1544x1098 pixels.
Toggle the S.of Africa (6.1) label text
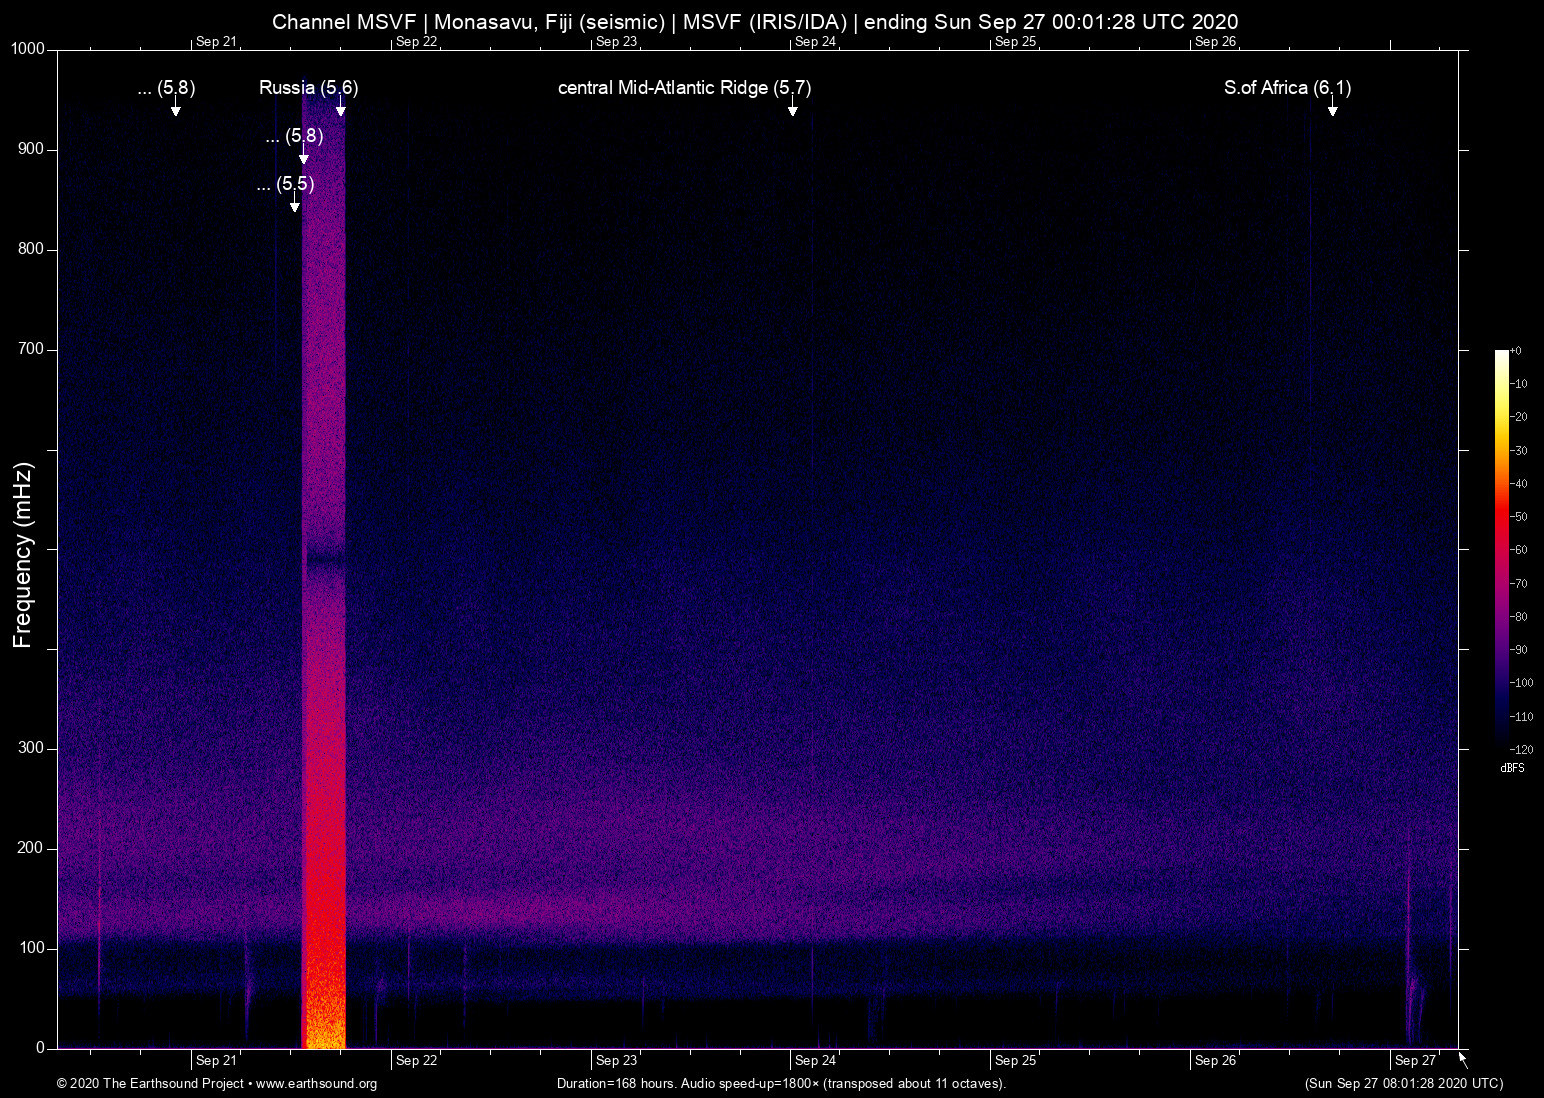tap(1288, 88)
